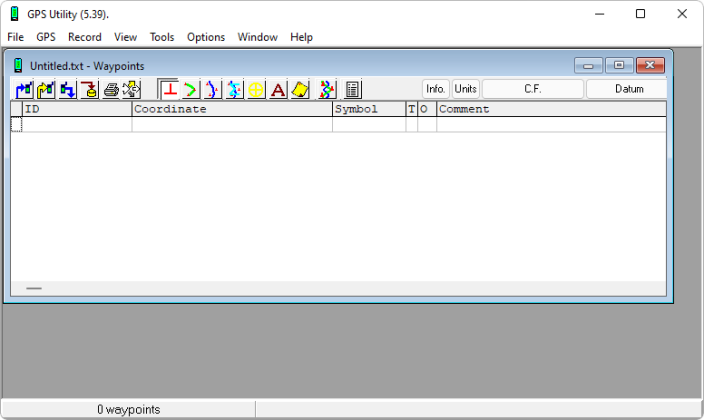Viewport: 704px width, 420px height.
Task: Click the Comment column header
Action: [x=551, y=109]
